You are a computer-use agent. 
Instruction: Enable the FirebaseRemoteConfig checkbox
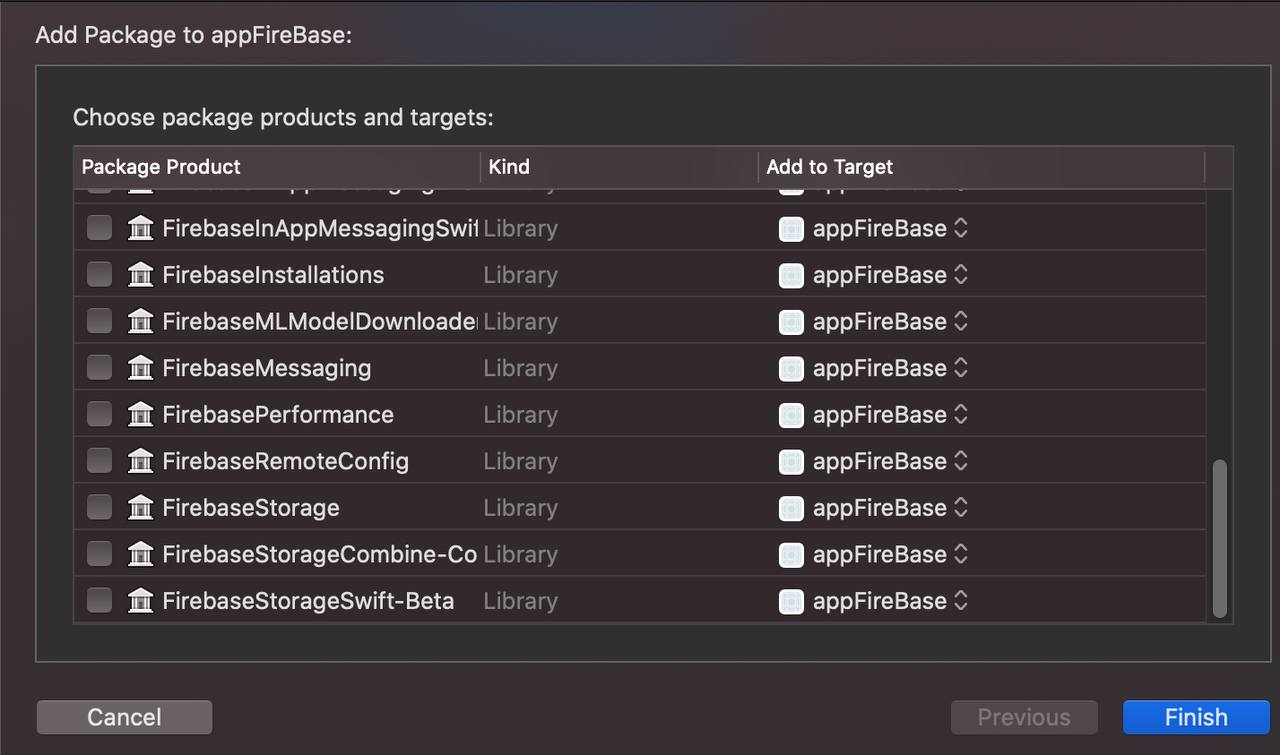pos(99,460)
